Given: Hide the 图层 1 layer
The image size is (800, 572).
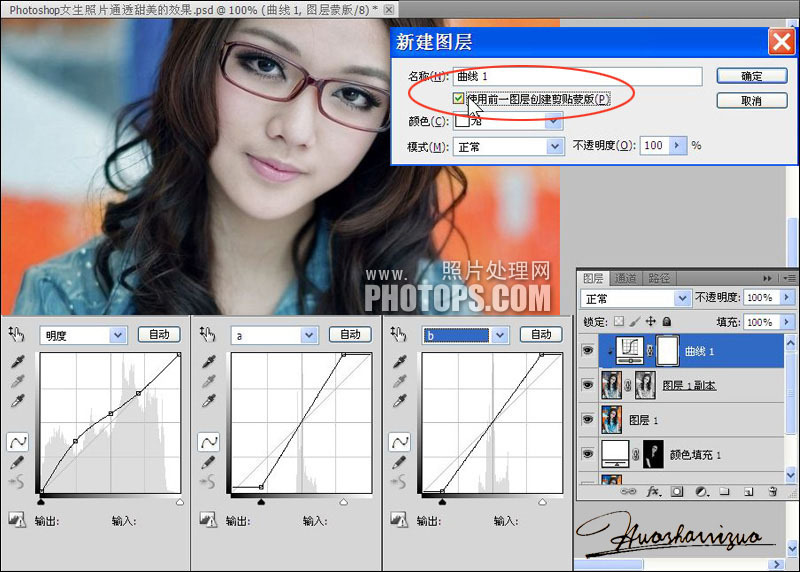Looking at the screenshot, I should 588,419.
